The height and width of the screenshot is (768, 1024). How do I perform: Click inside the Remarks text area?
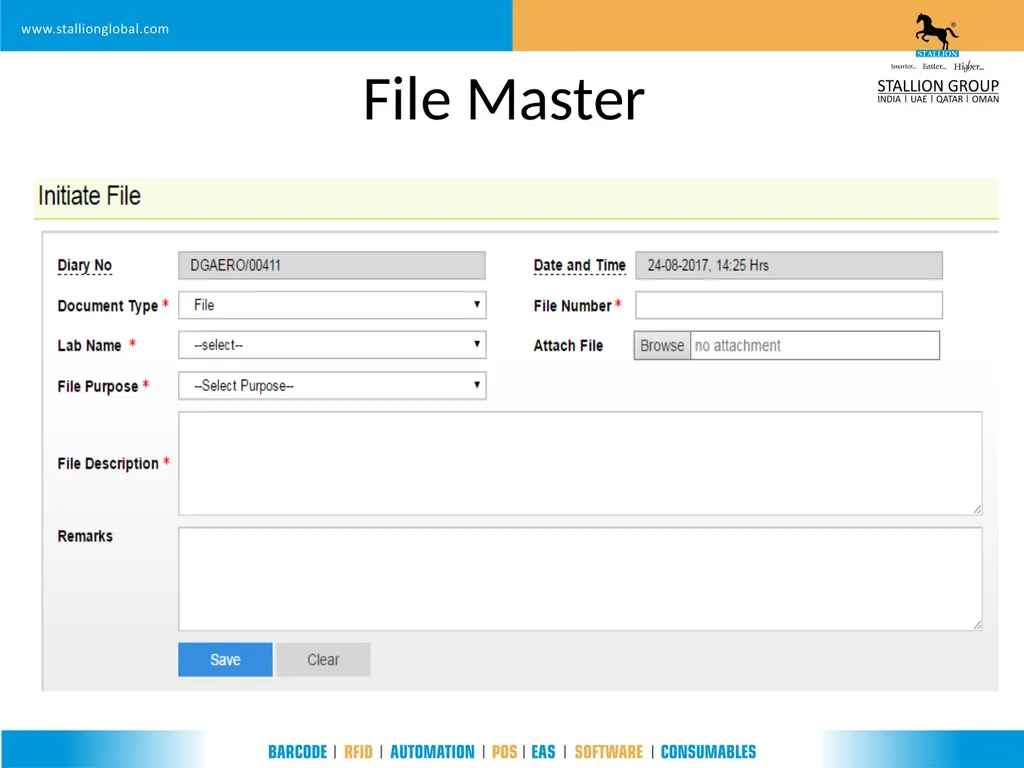click(x=580, y=579)
